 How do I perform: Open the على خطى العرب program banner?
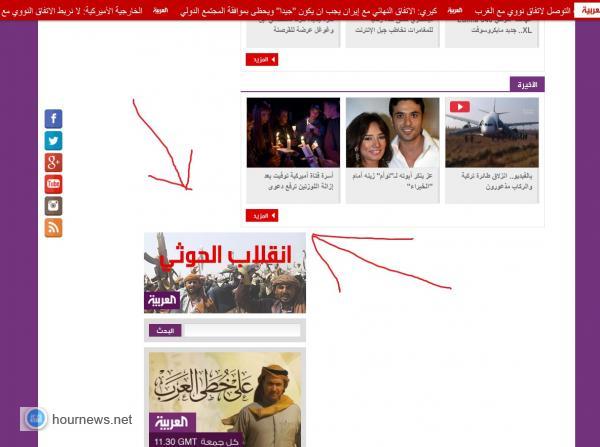point(225,399)
